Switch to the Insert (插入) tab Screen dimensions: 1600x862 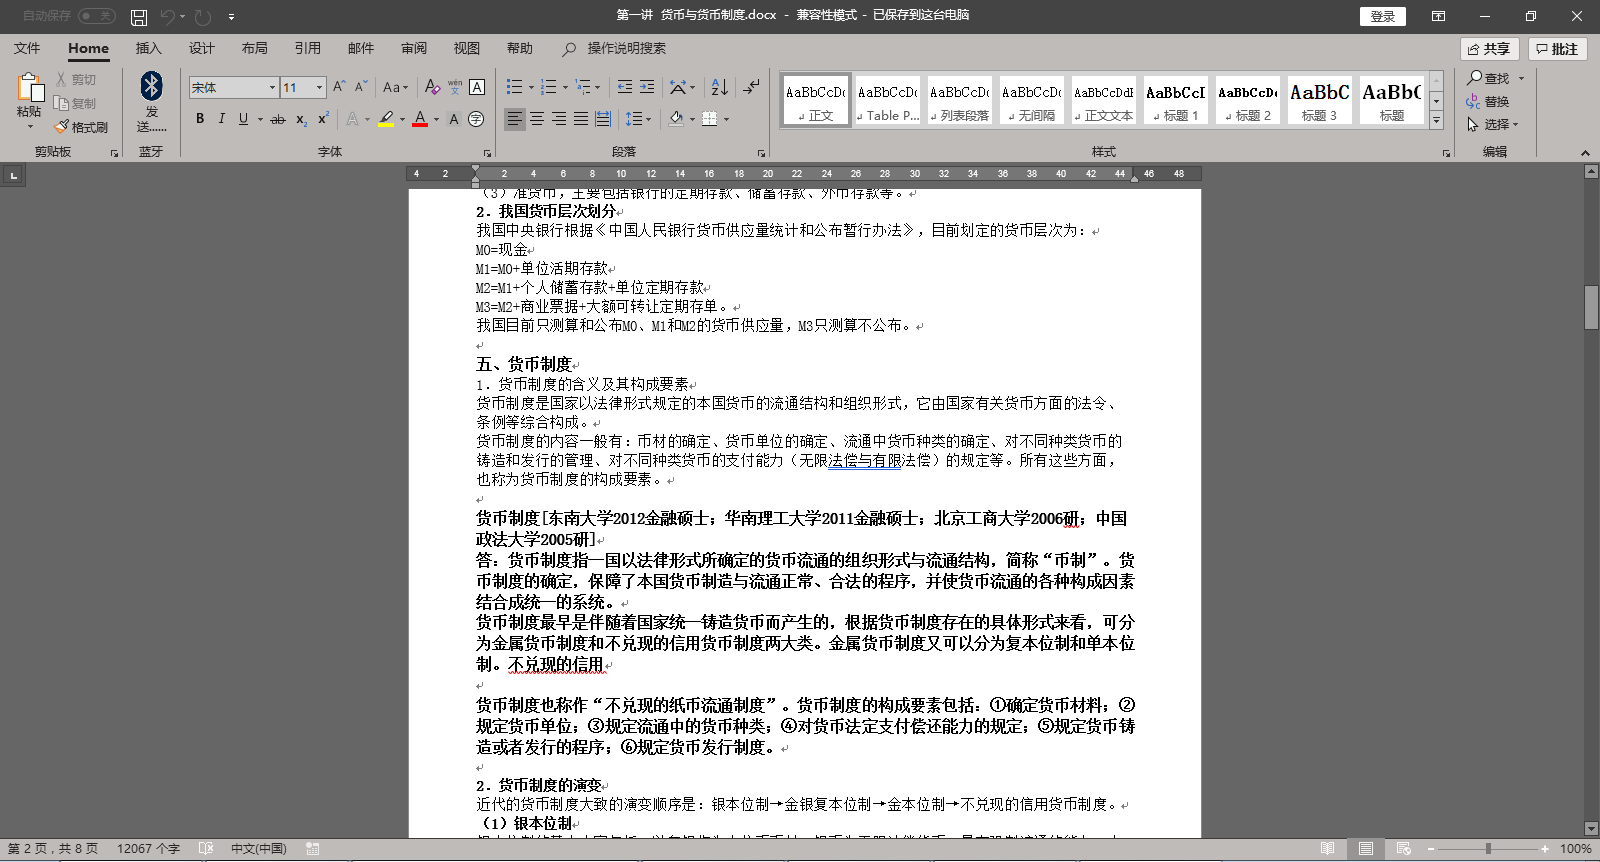[x=148, y=48]
